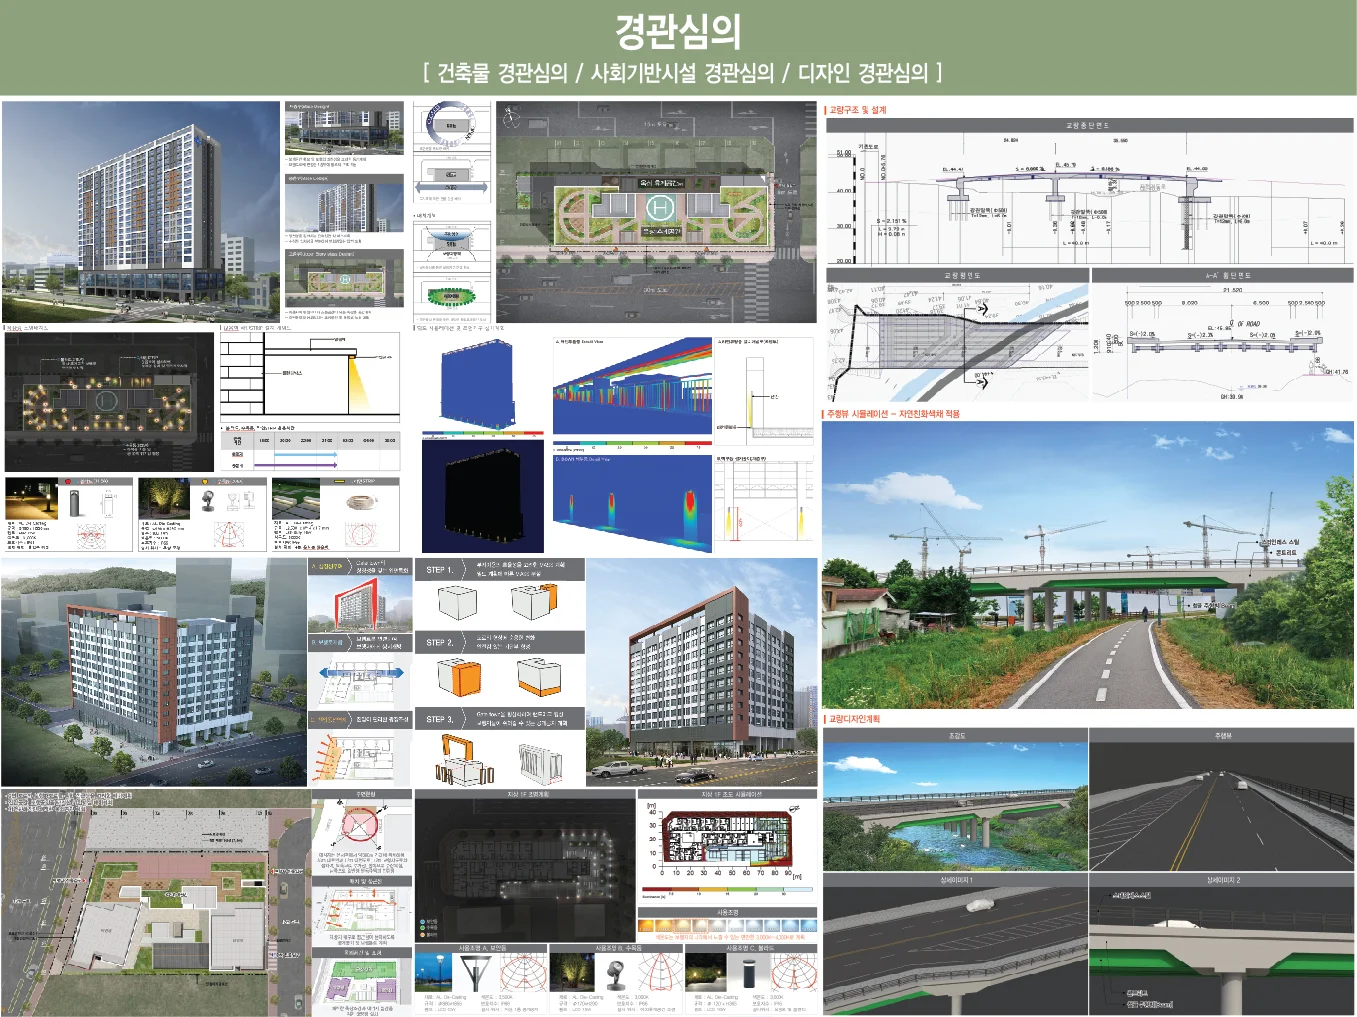Open the 1F illuminance simulation floor plan
This screenshot has width=1357, height=1017.
pyautogui.click(x=726, y=837)
